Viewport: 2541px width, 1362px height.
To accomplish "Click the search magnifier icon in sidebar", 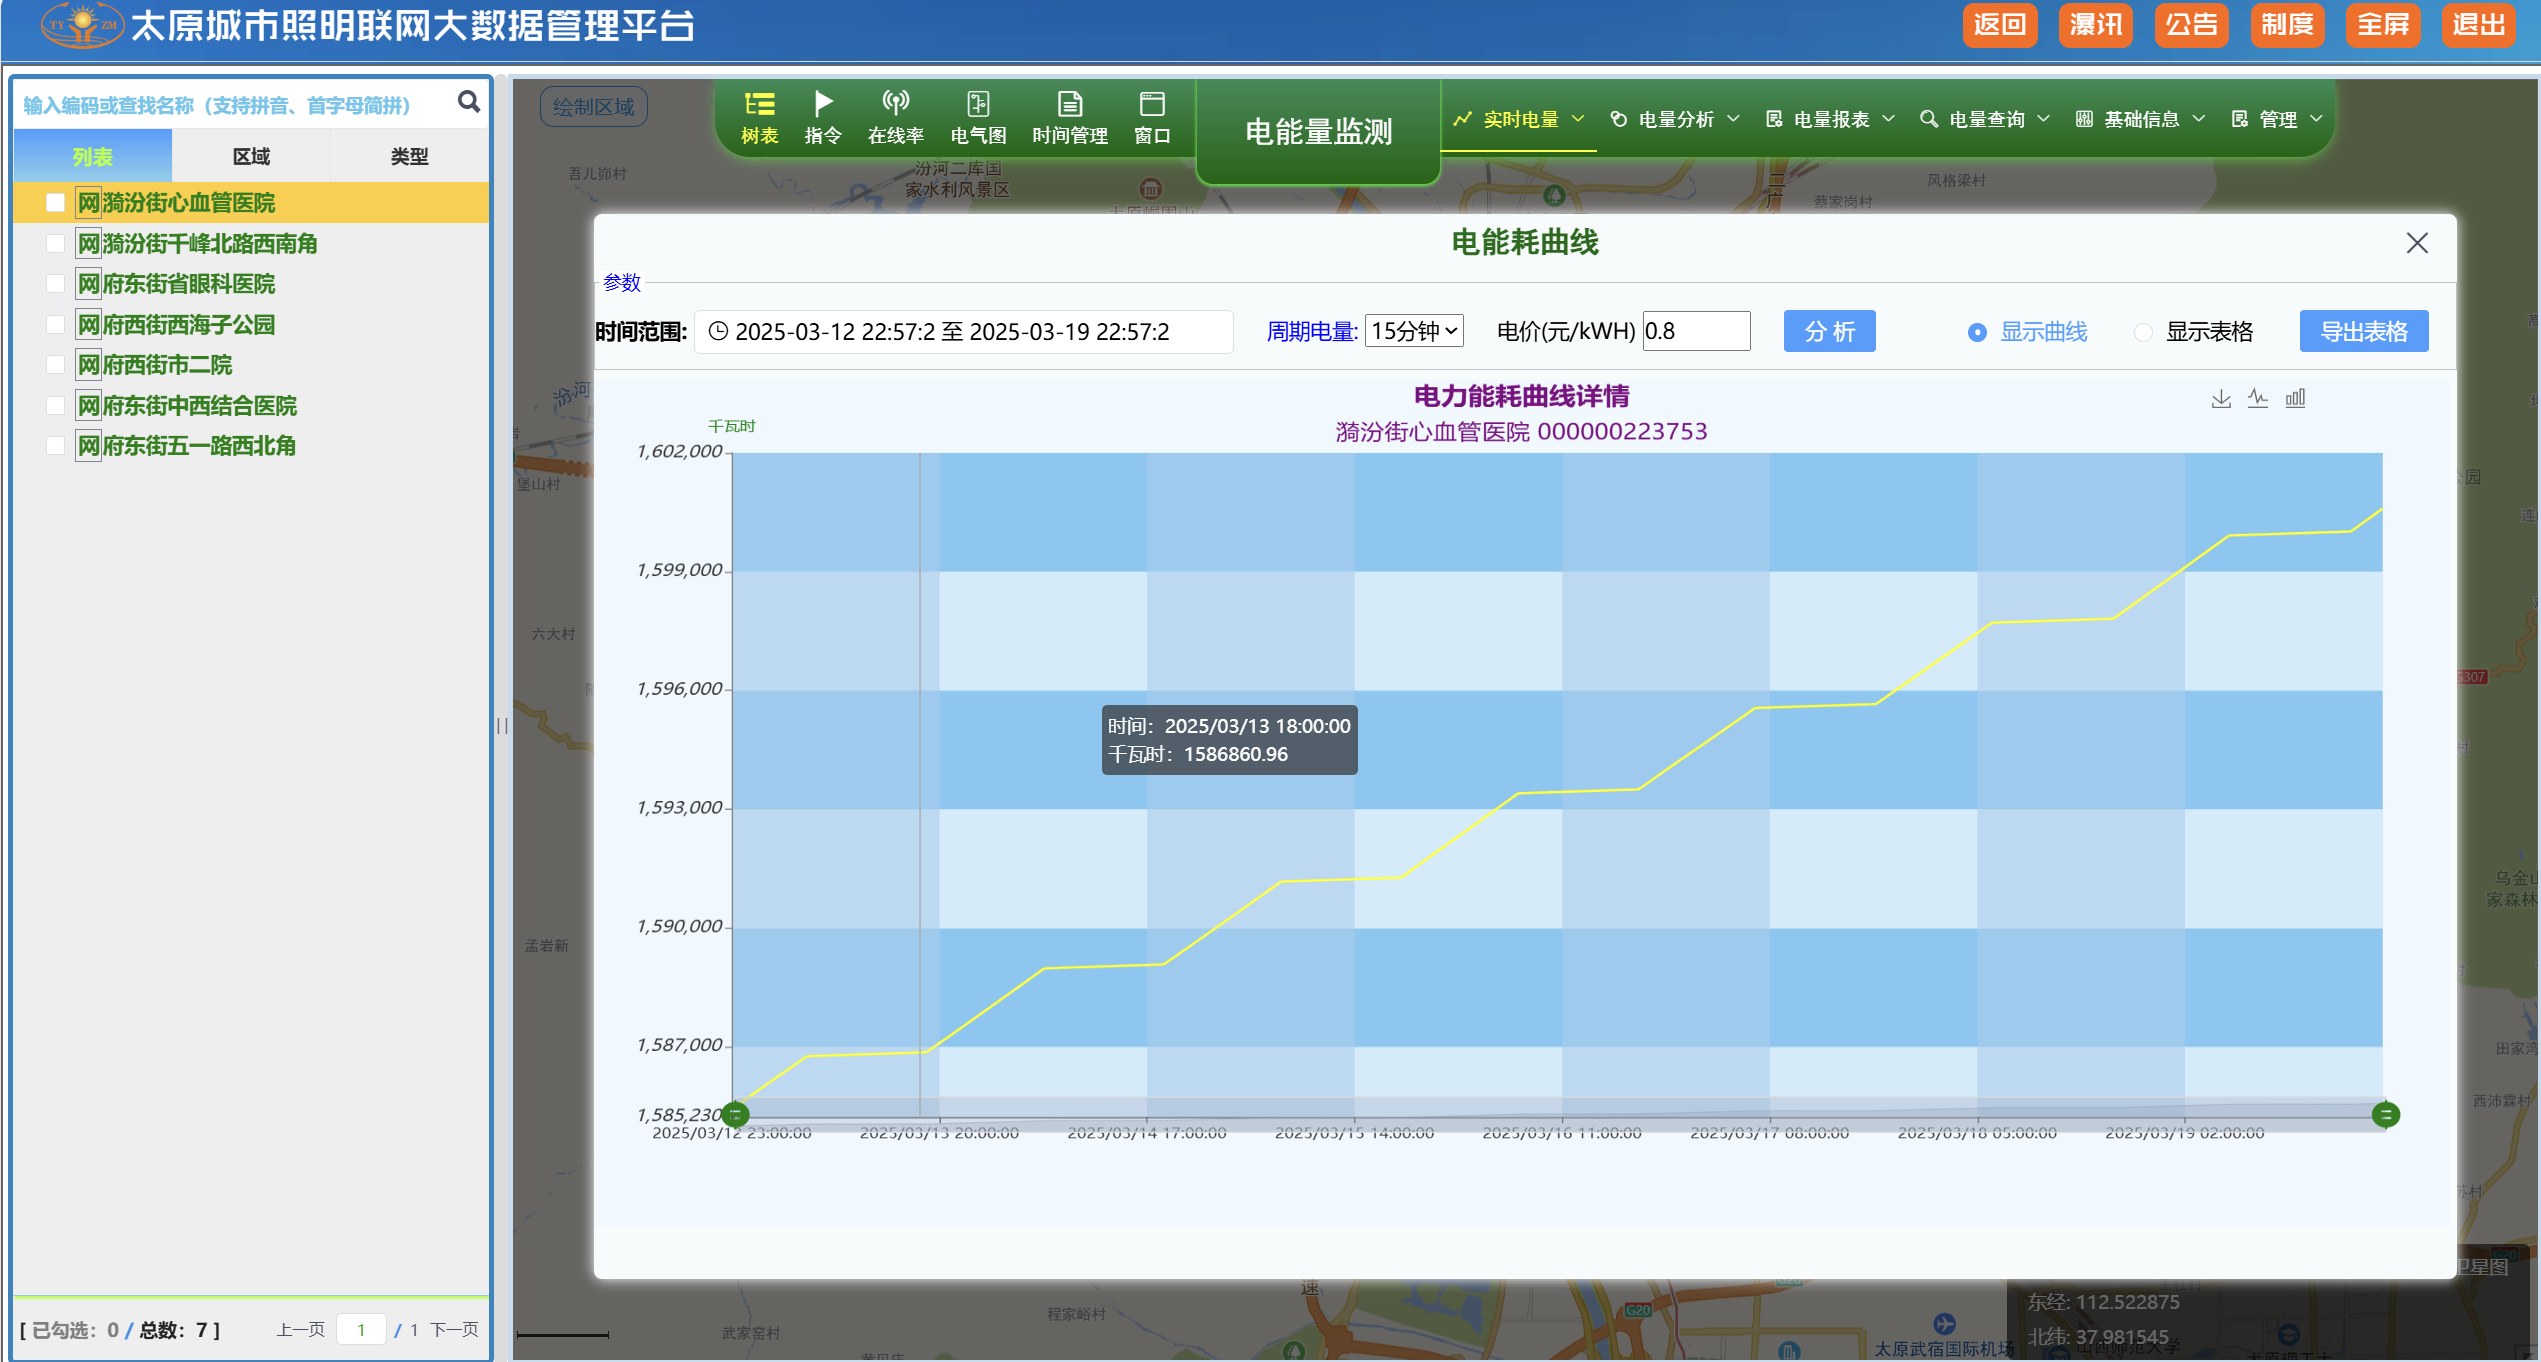I will [x=468, y=102].
